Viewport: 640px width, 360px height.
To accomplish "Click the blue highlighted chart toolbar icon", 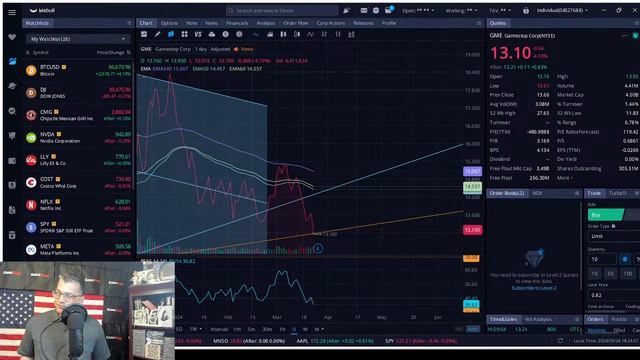I will [171, 35].
